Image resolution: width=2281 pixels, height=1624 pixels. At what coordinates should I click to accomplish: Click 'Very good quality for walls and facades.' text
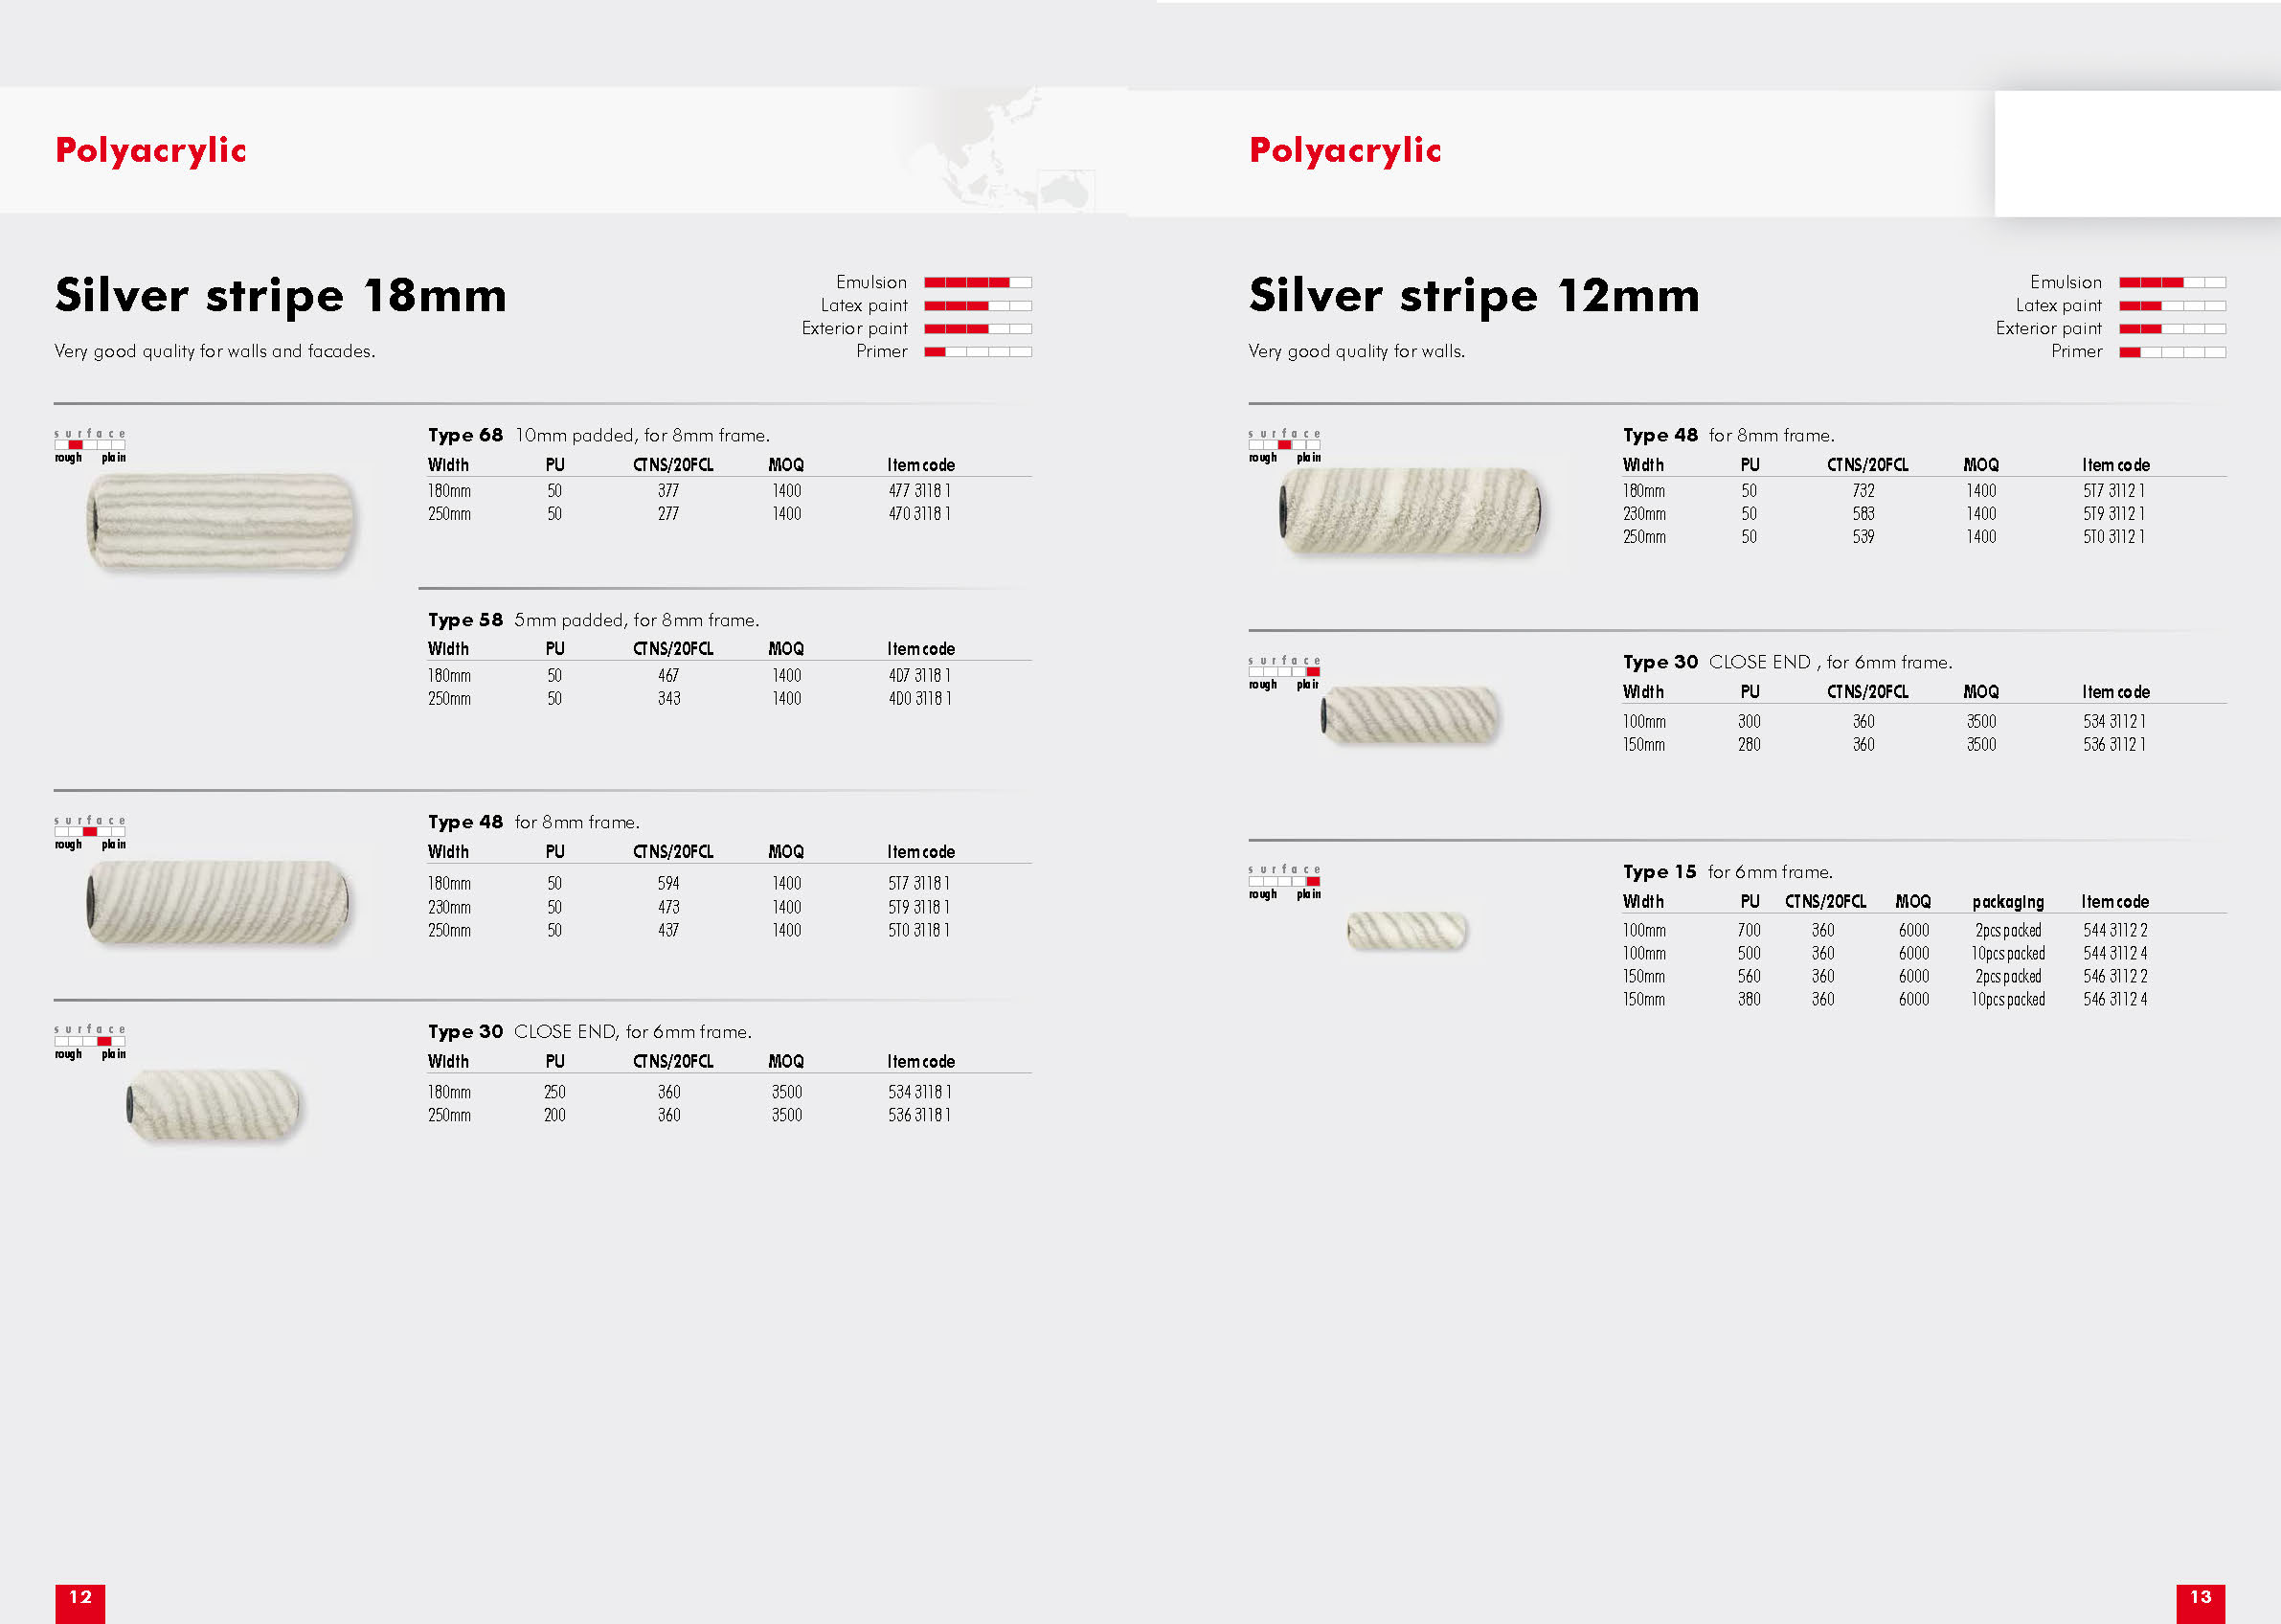(x=215, y=351)
